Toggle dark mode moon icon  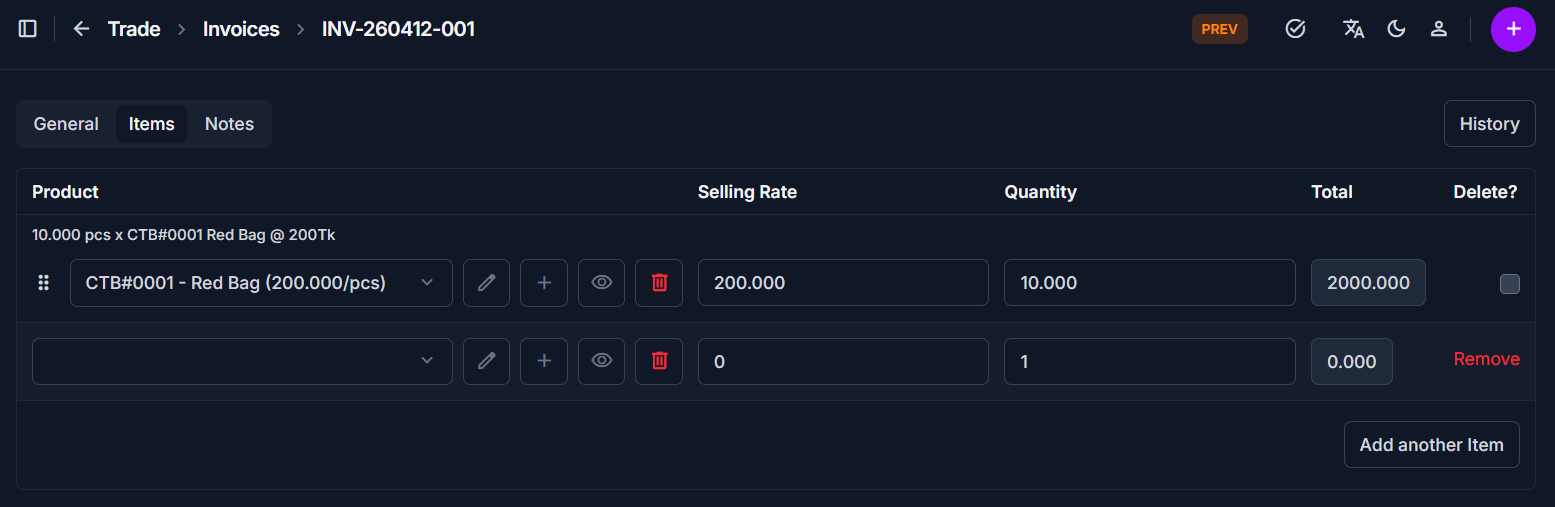coord(1397,29)
